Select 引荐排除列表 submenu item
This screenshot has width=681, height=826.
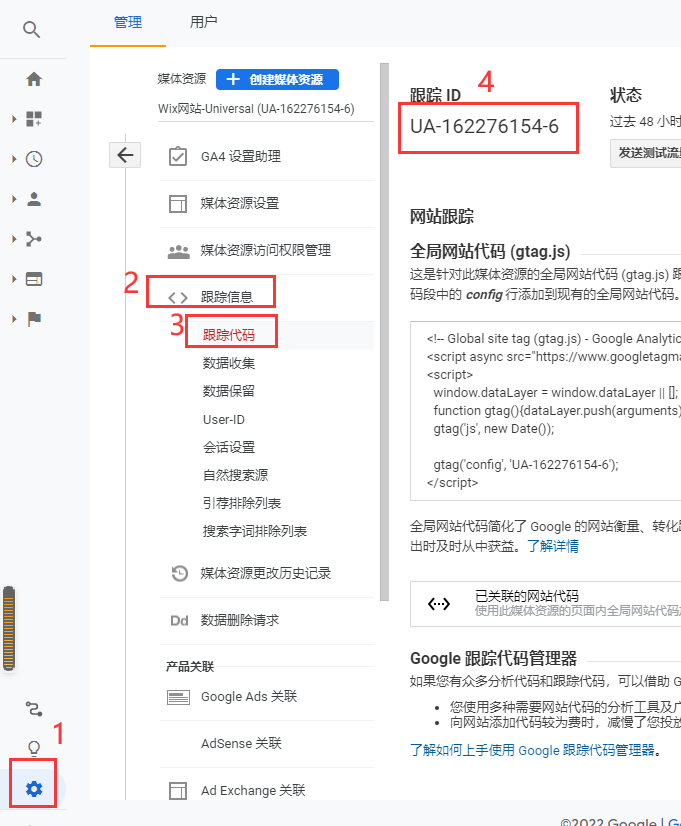point(242,503)
